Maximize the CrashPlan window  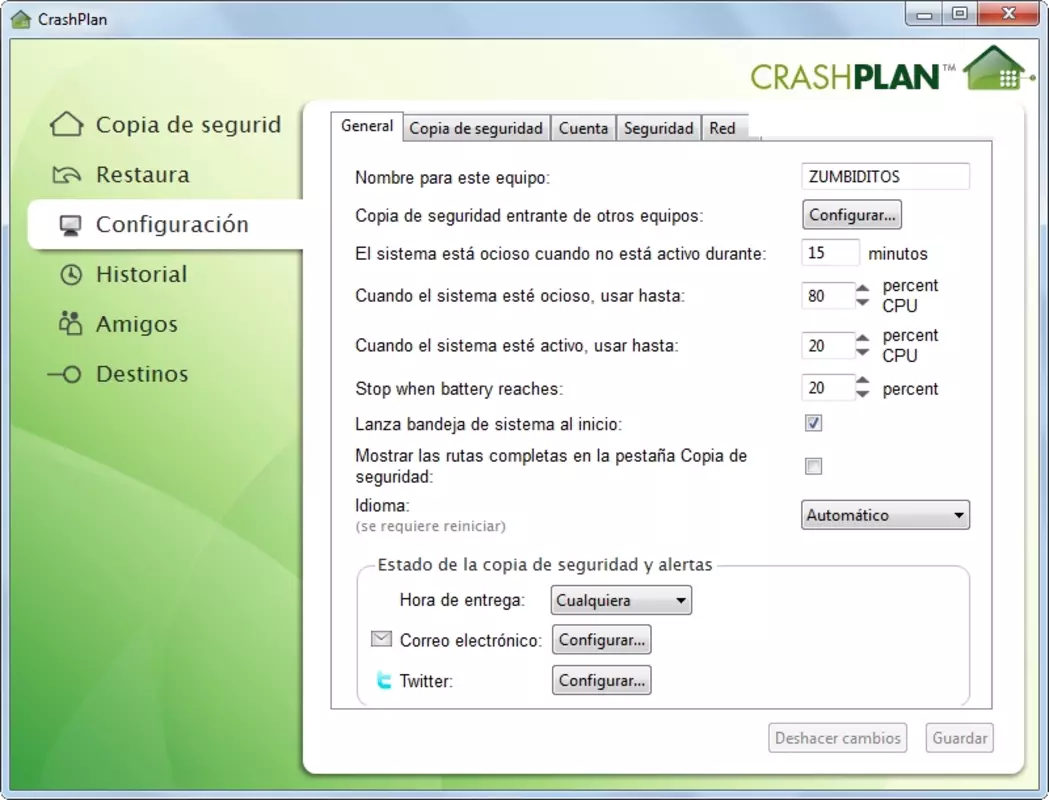[x=960, y=14]
